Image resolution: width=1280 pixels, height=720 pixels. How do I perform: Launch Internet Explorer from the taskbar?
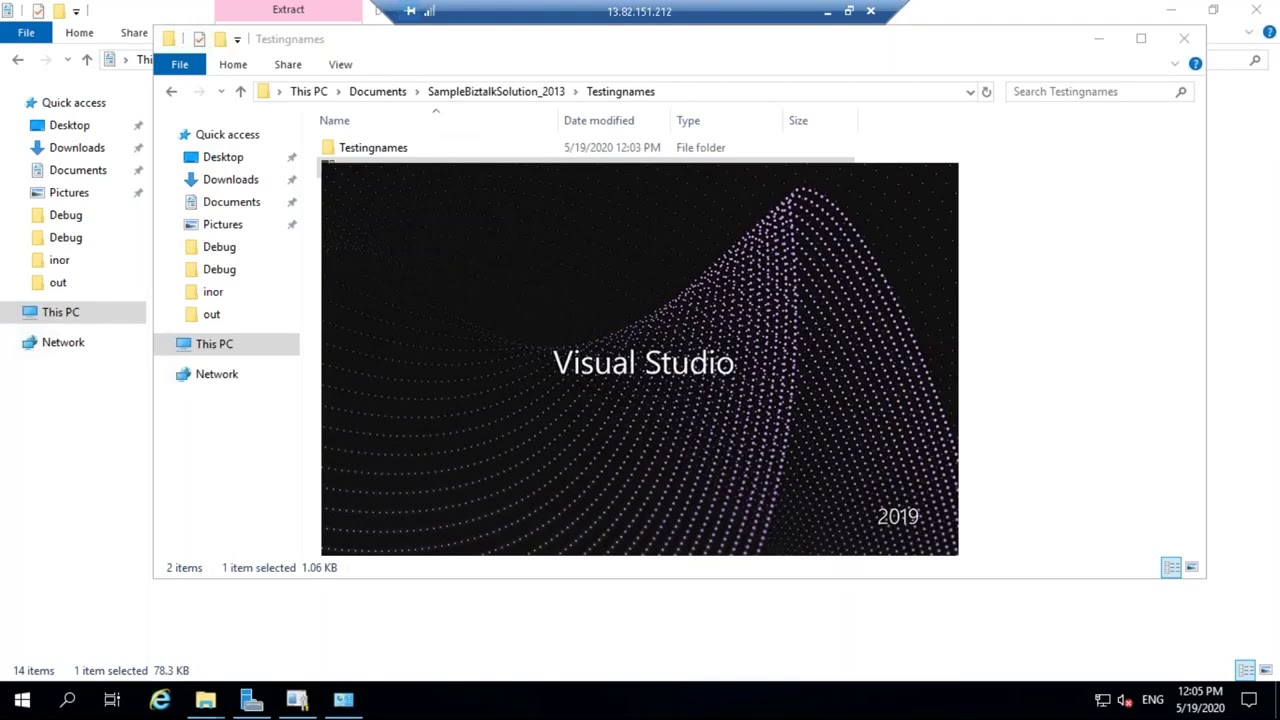tap(160, 700)
